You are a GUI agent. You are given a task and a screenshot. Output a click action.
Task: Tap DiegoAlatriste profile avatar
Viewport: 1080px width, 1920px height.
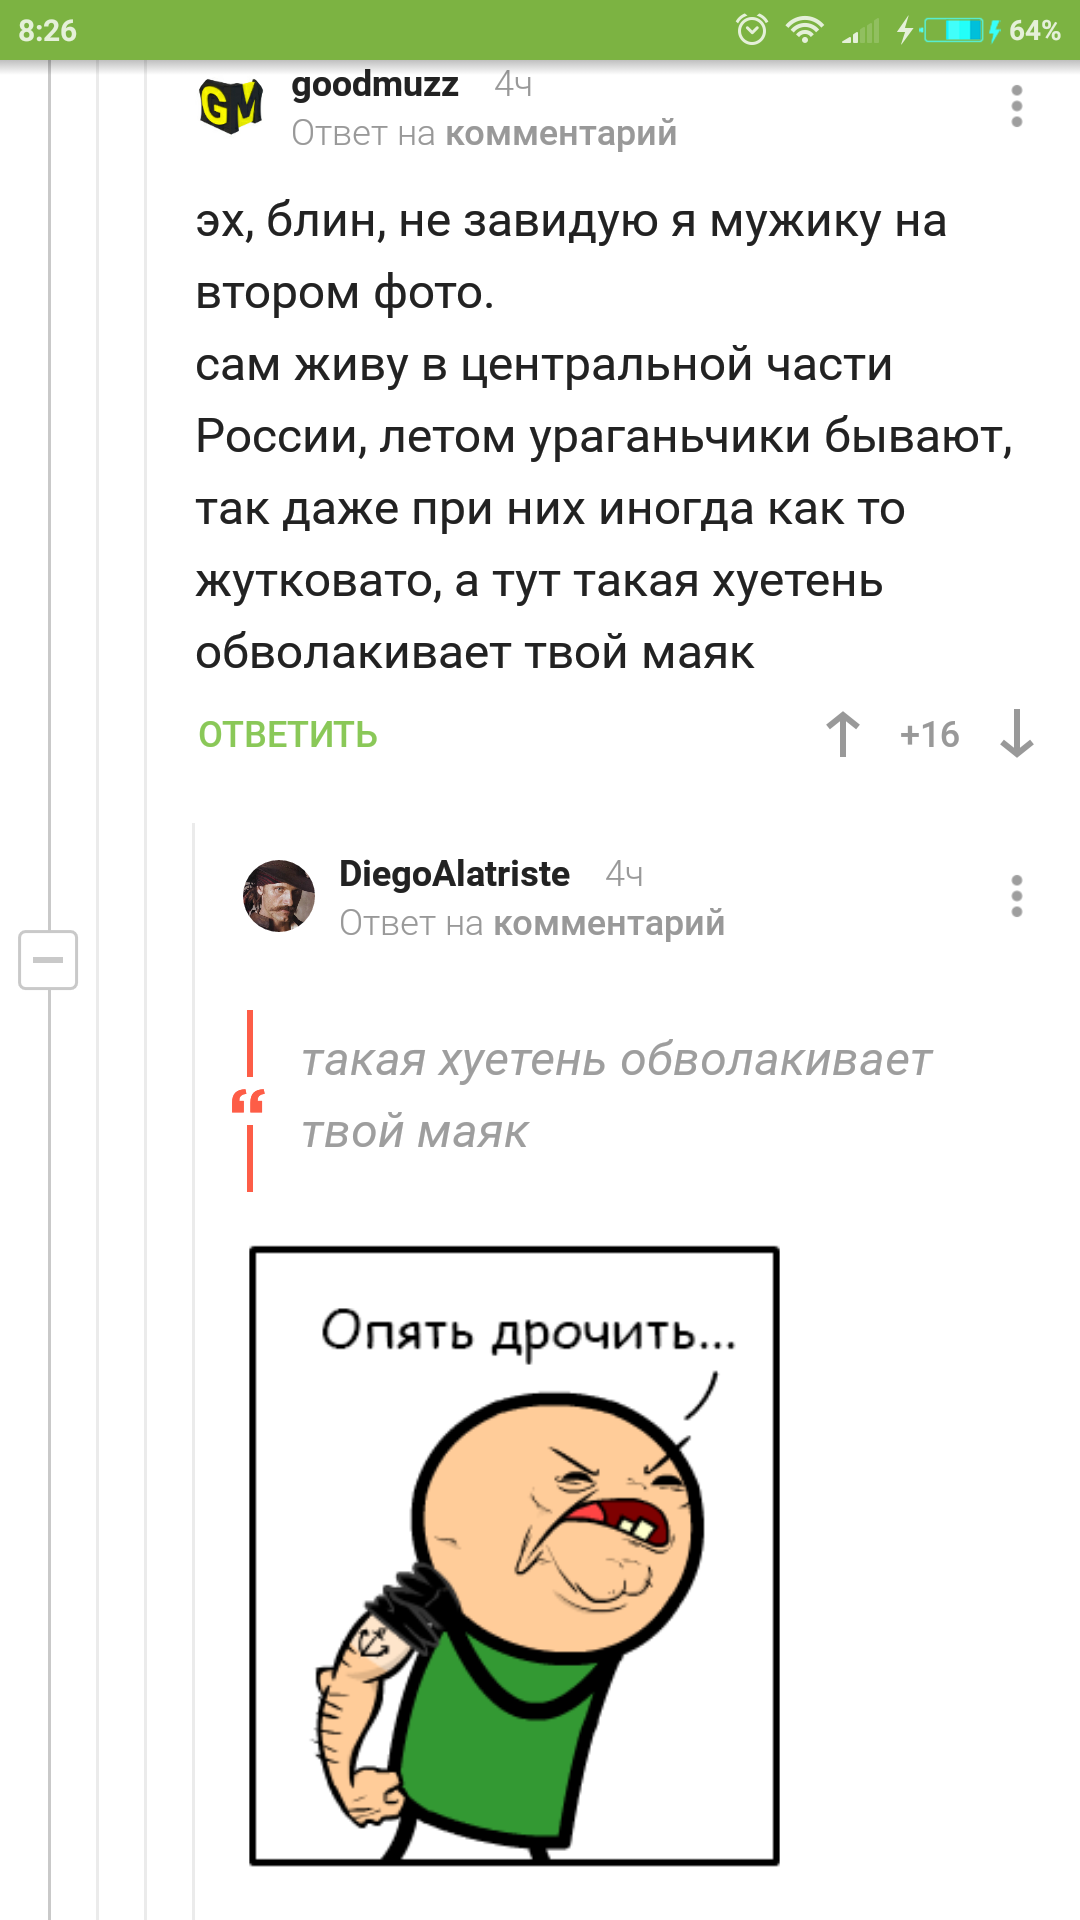[x=279, y=896]
